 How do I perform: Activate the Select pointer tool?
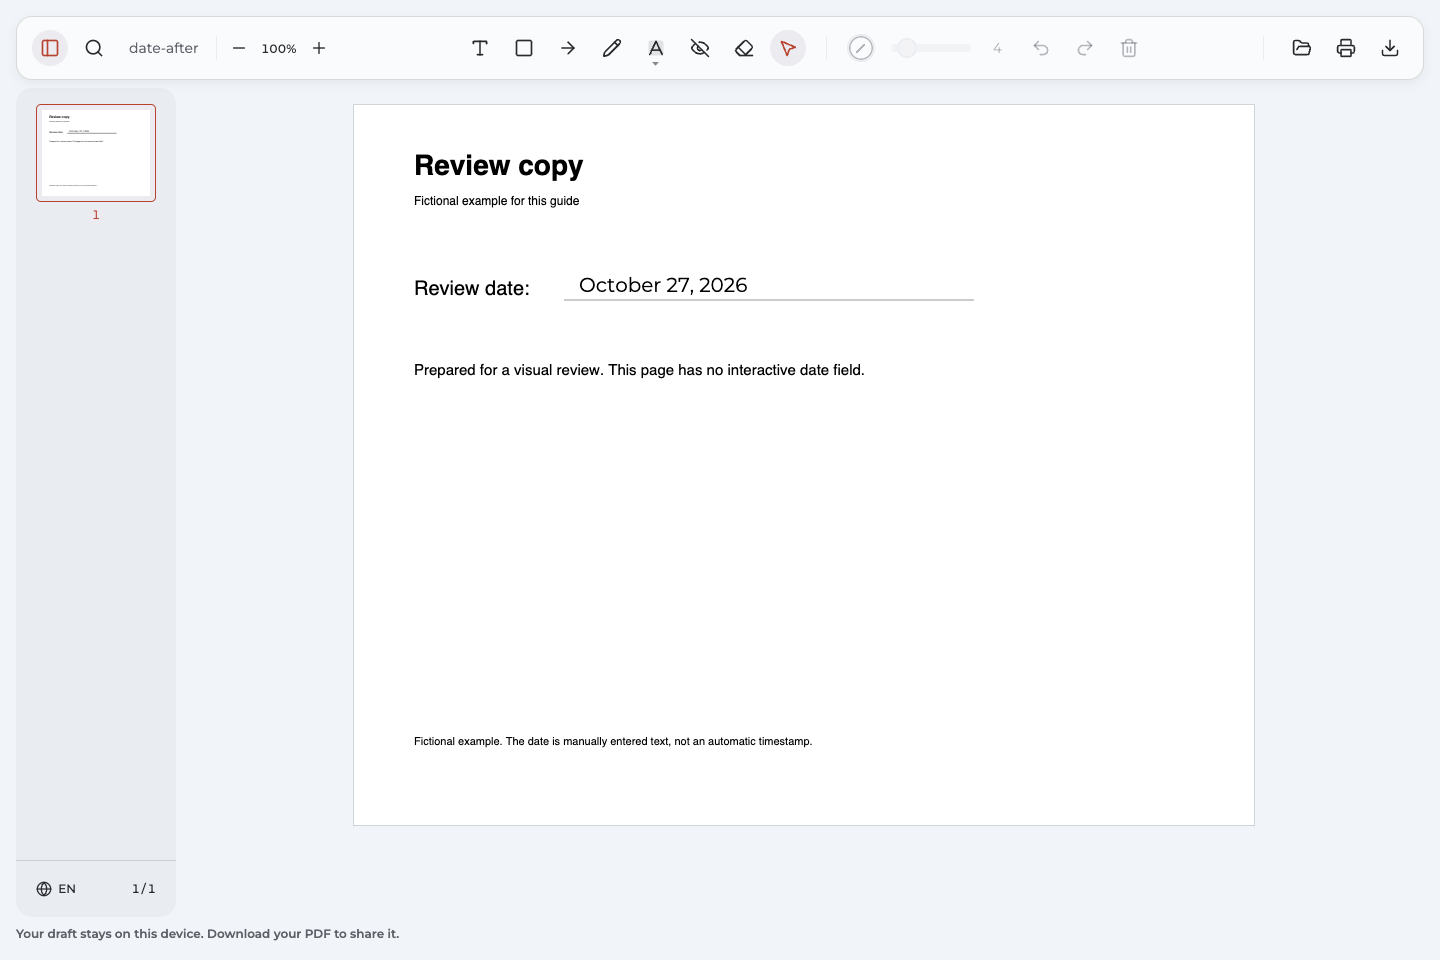(788, 48)
